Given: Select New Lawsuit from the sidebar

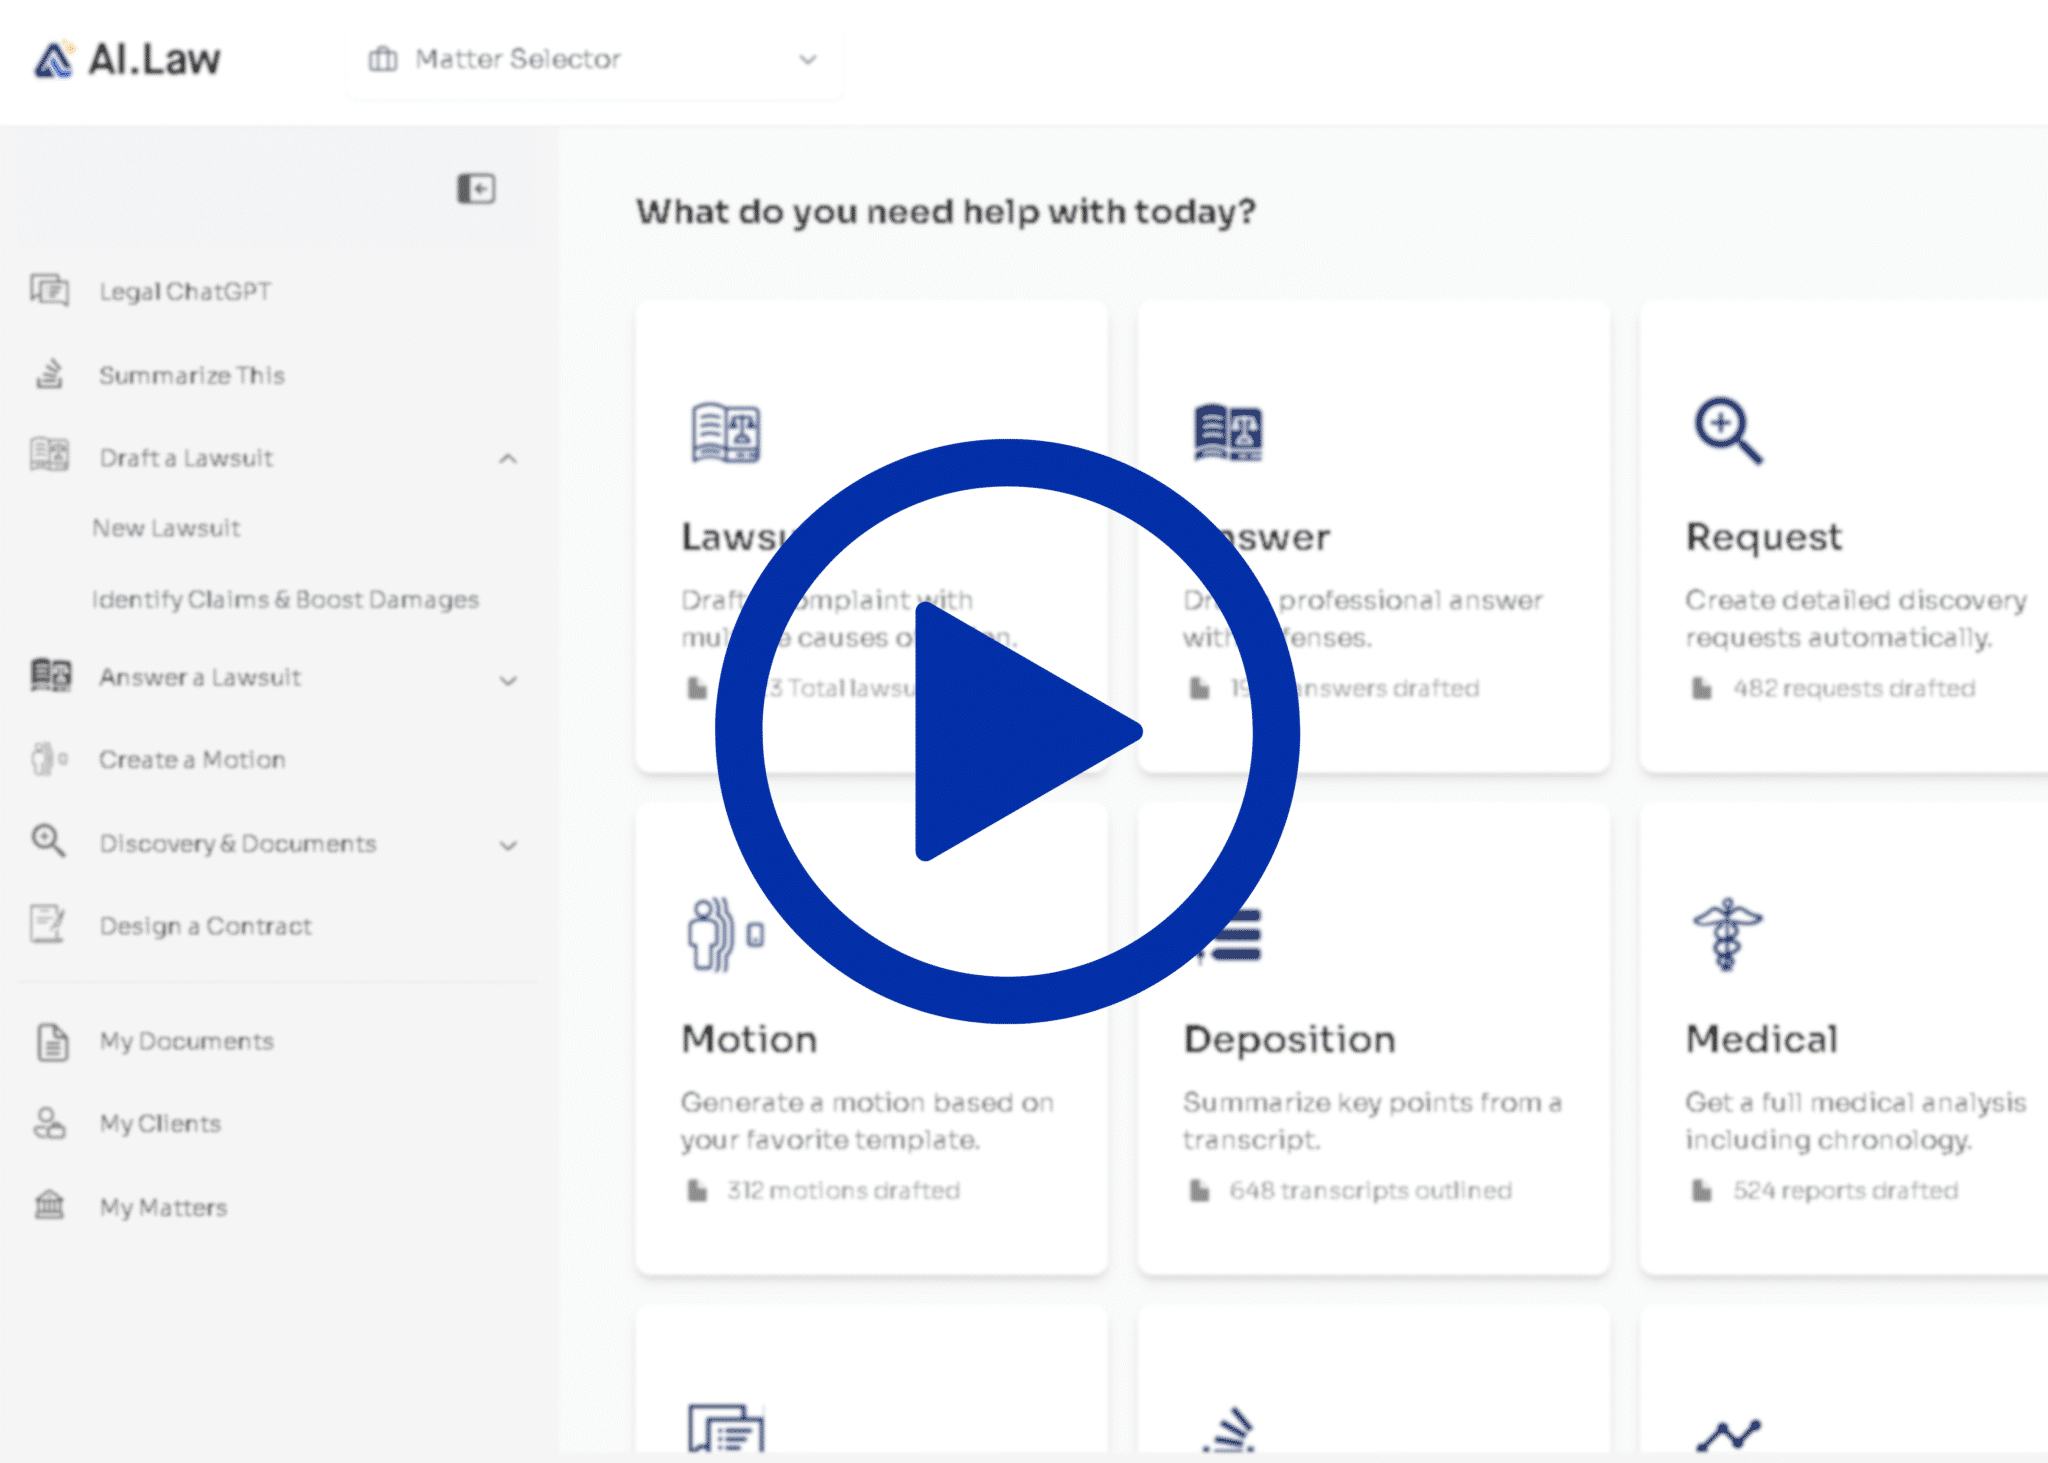Looking at the screenshot, I should click(x=165, y=528).
